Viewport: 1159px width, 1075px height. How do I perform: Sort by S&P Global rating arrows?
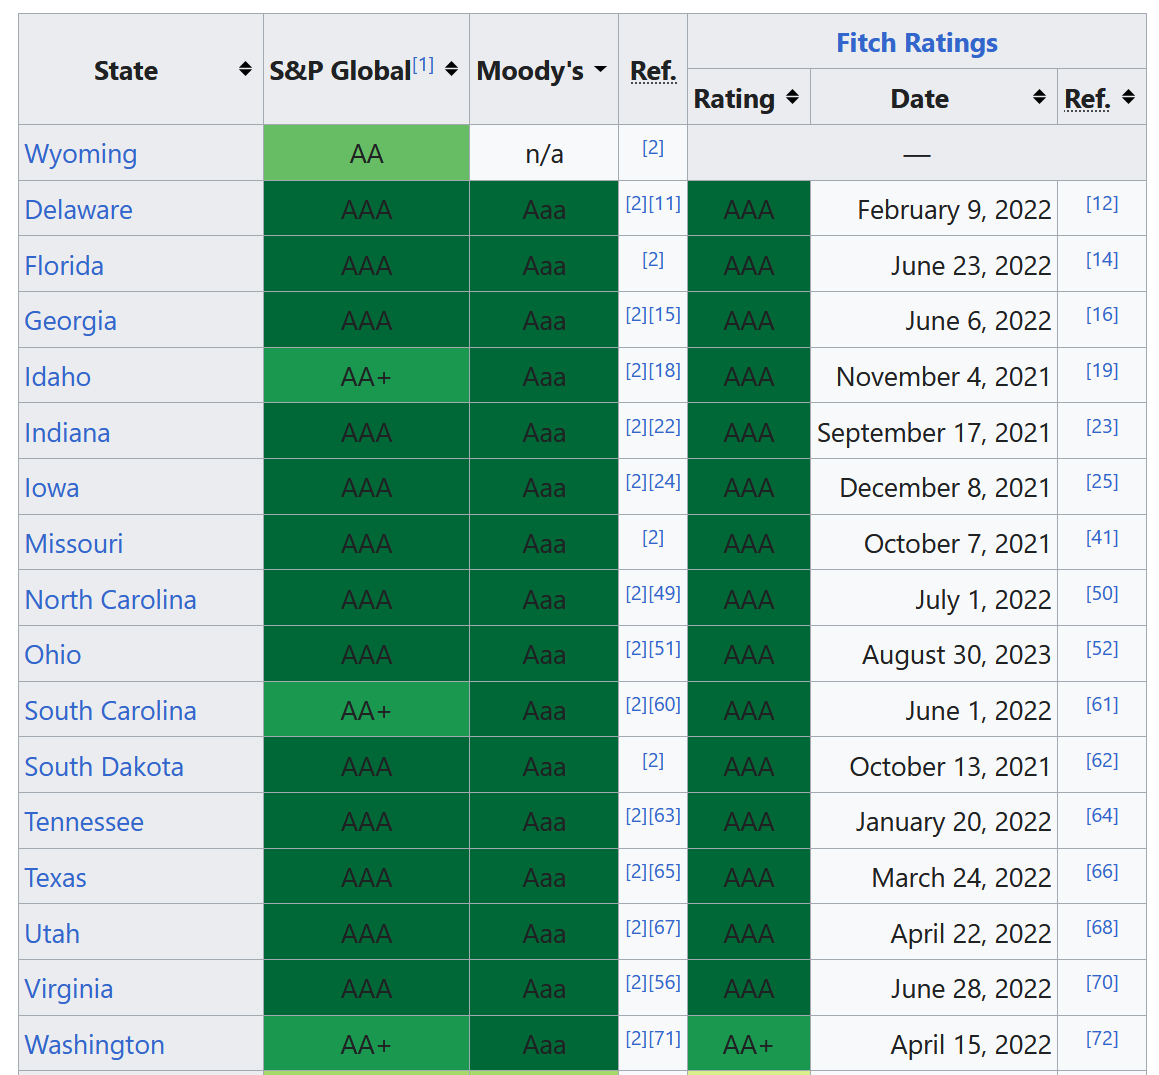coord(452,69)
